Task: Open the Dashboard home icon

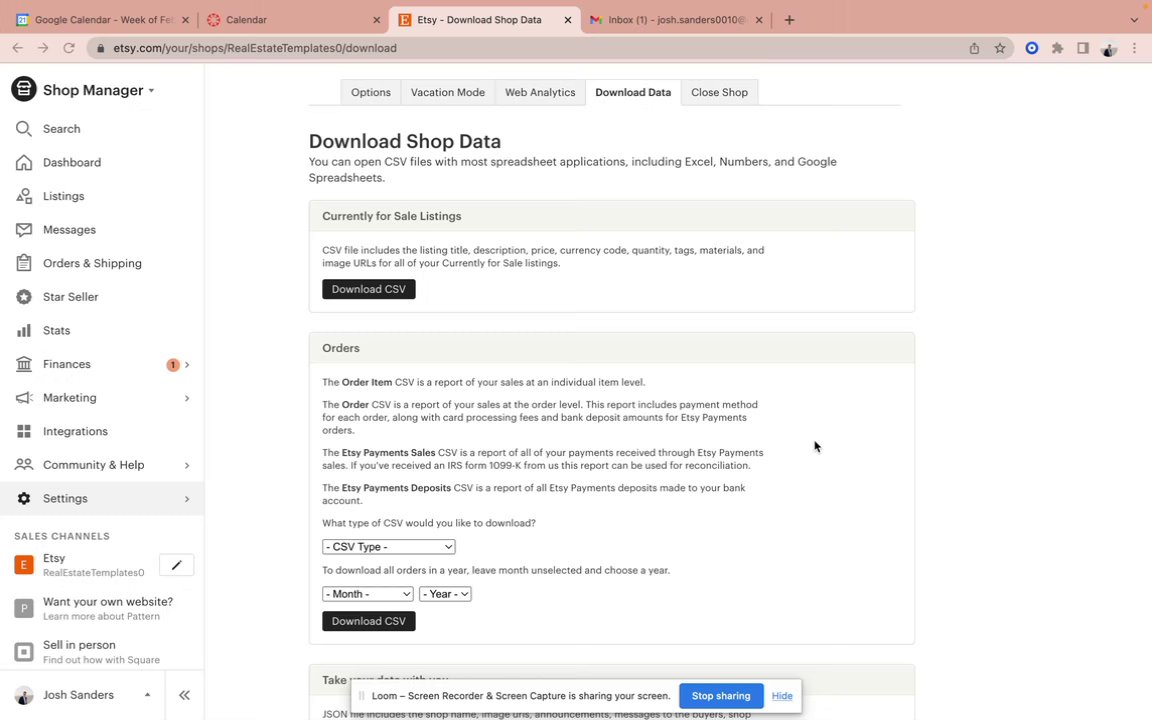Action: 24,162
